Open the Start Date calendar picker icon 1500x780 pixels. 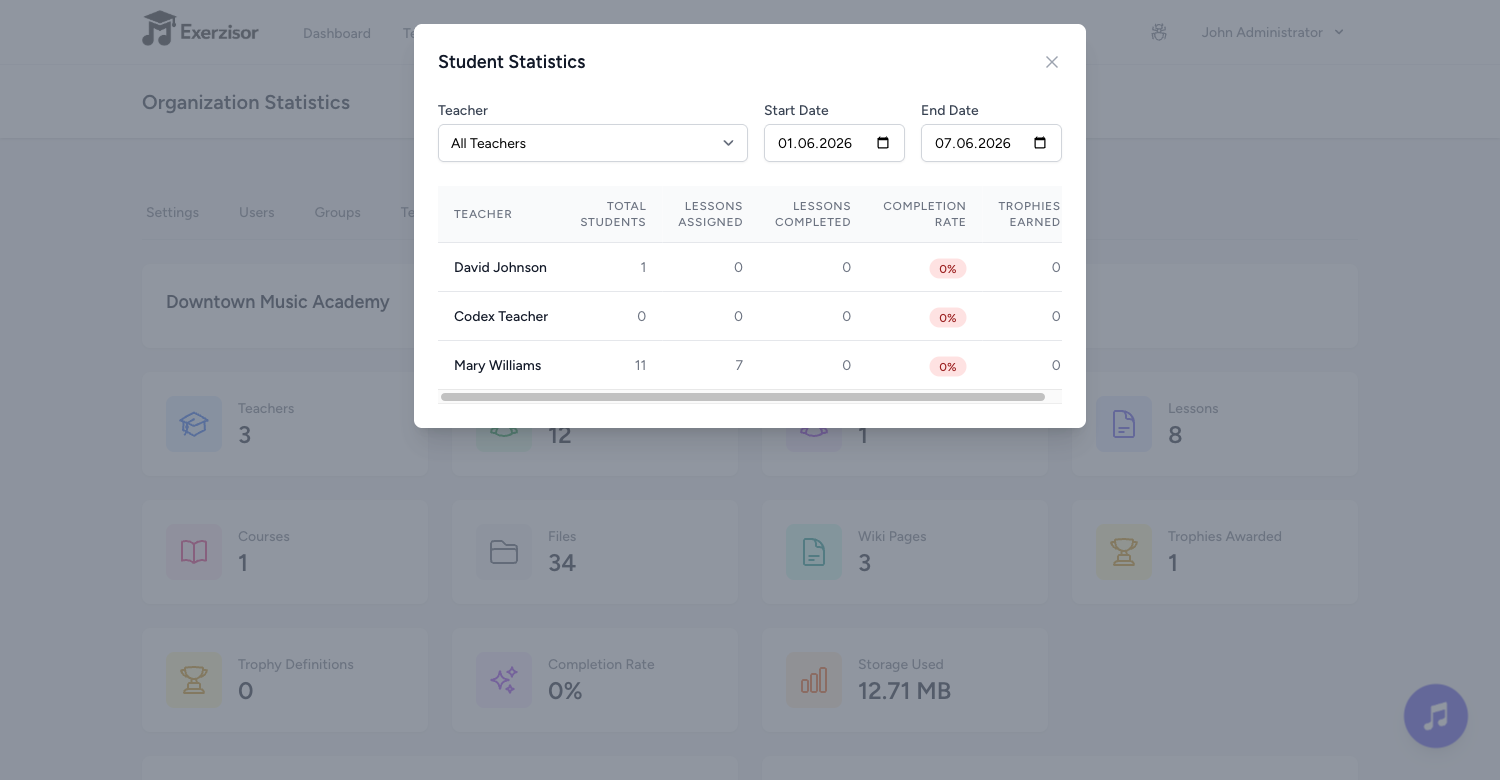click(x=883, y=143)
